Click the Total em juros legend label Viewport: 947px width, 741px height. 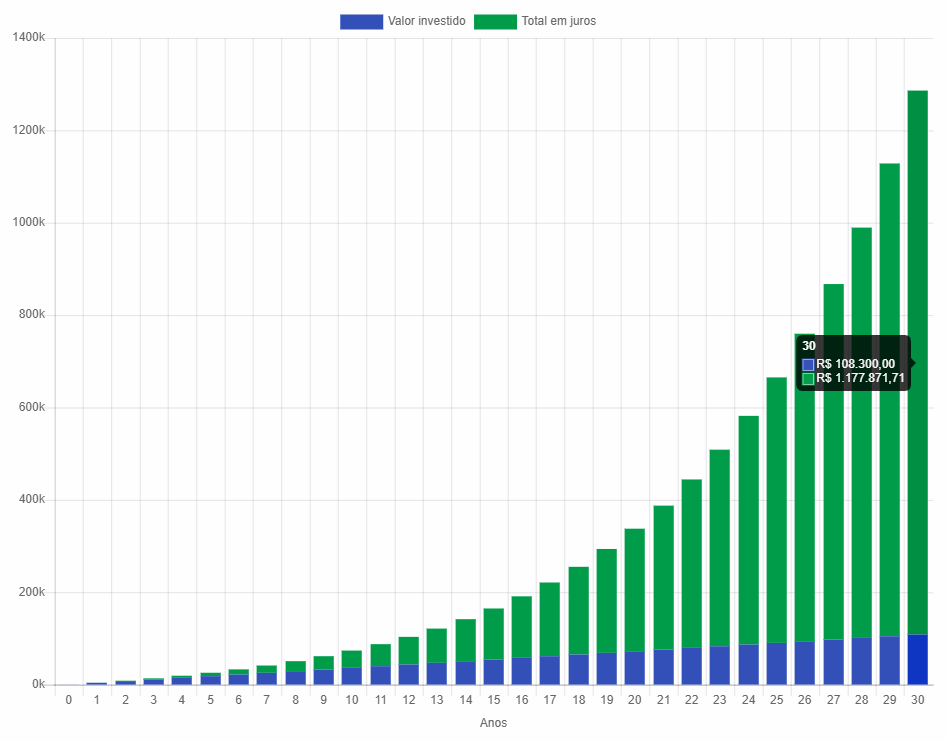point(559,21)
